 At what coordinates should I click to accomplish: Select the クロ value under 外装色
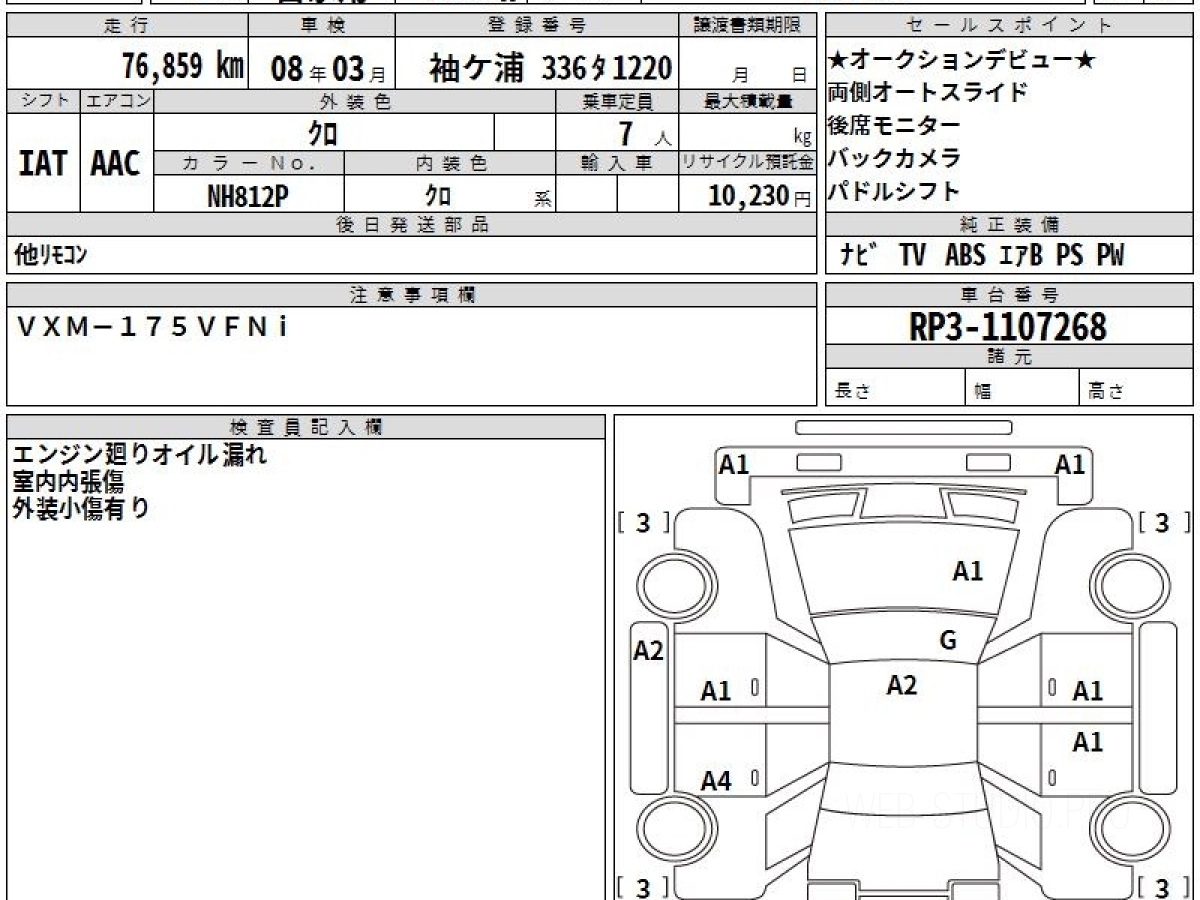323,132
